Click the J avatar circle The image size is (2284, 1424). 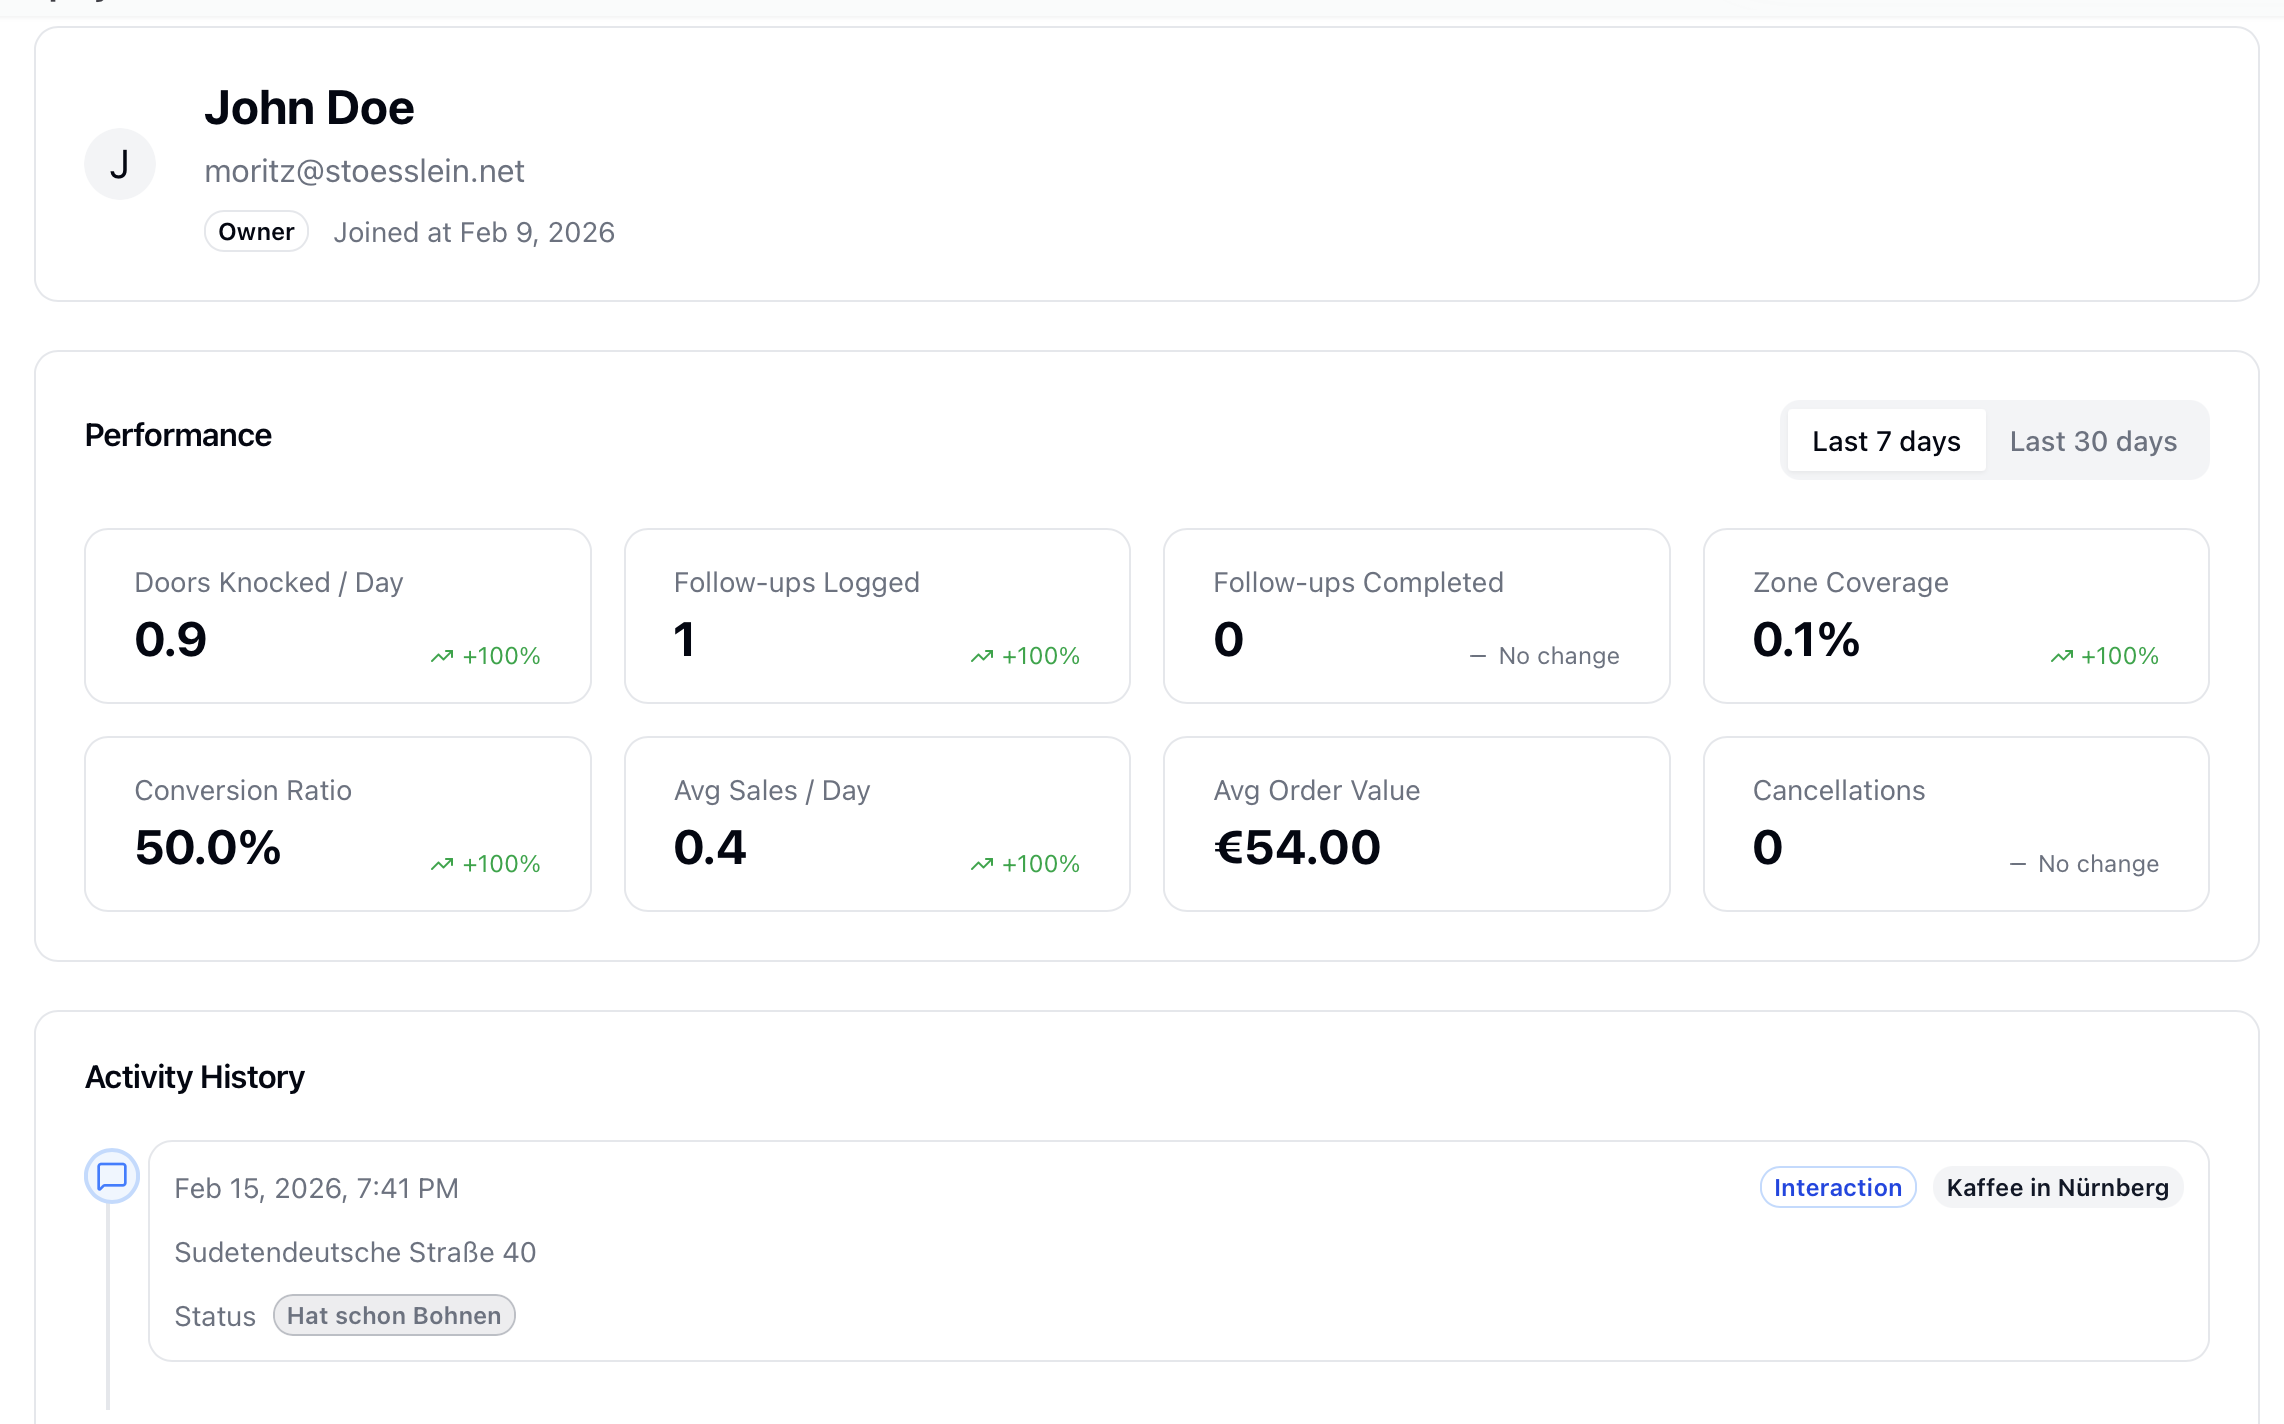119,164
